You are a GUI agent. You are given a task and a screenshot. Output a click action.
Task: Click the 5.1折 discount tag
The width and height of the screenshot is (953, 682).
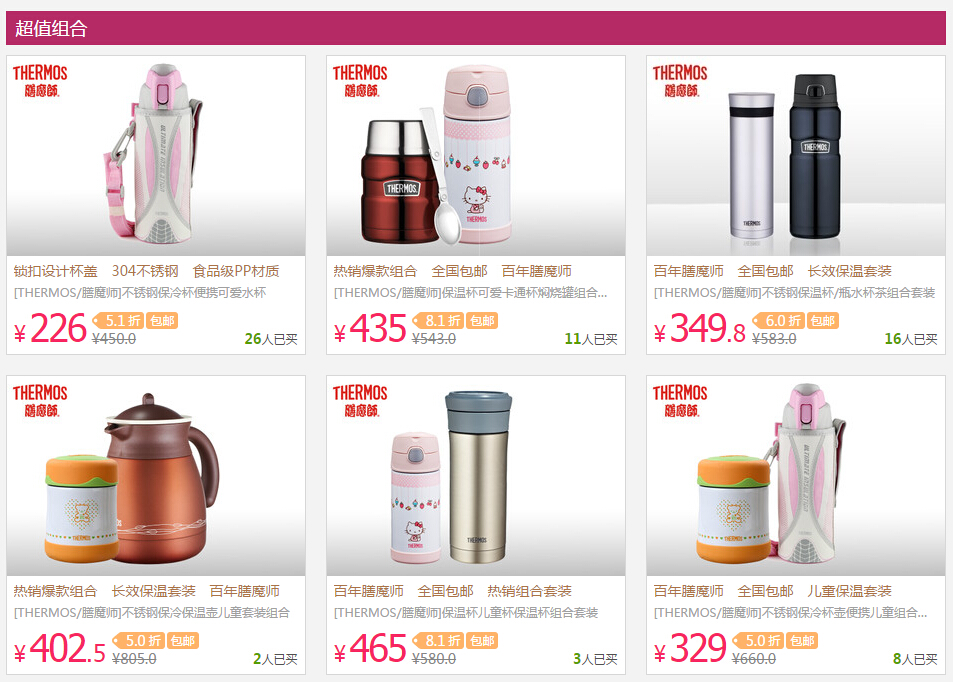(x=119, y=320)
